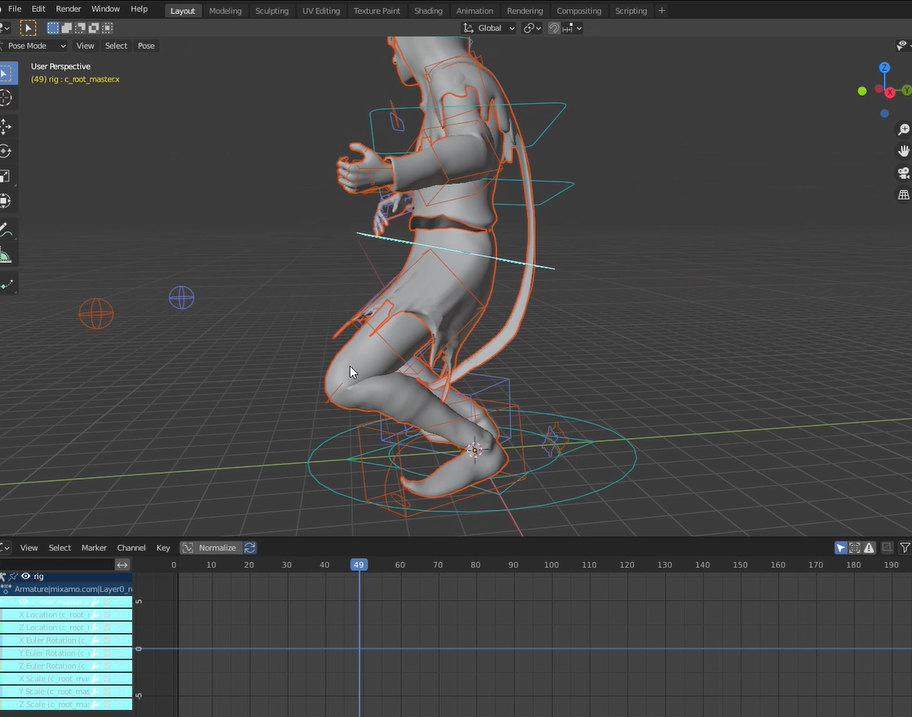912x717 pixels.
Task: Switch selection mode to Extend Selection icon
Action: click(69, 27)
